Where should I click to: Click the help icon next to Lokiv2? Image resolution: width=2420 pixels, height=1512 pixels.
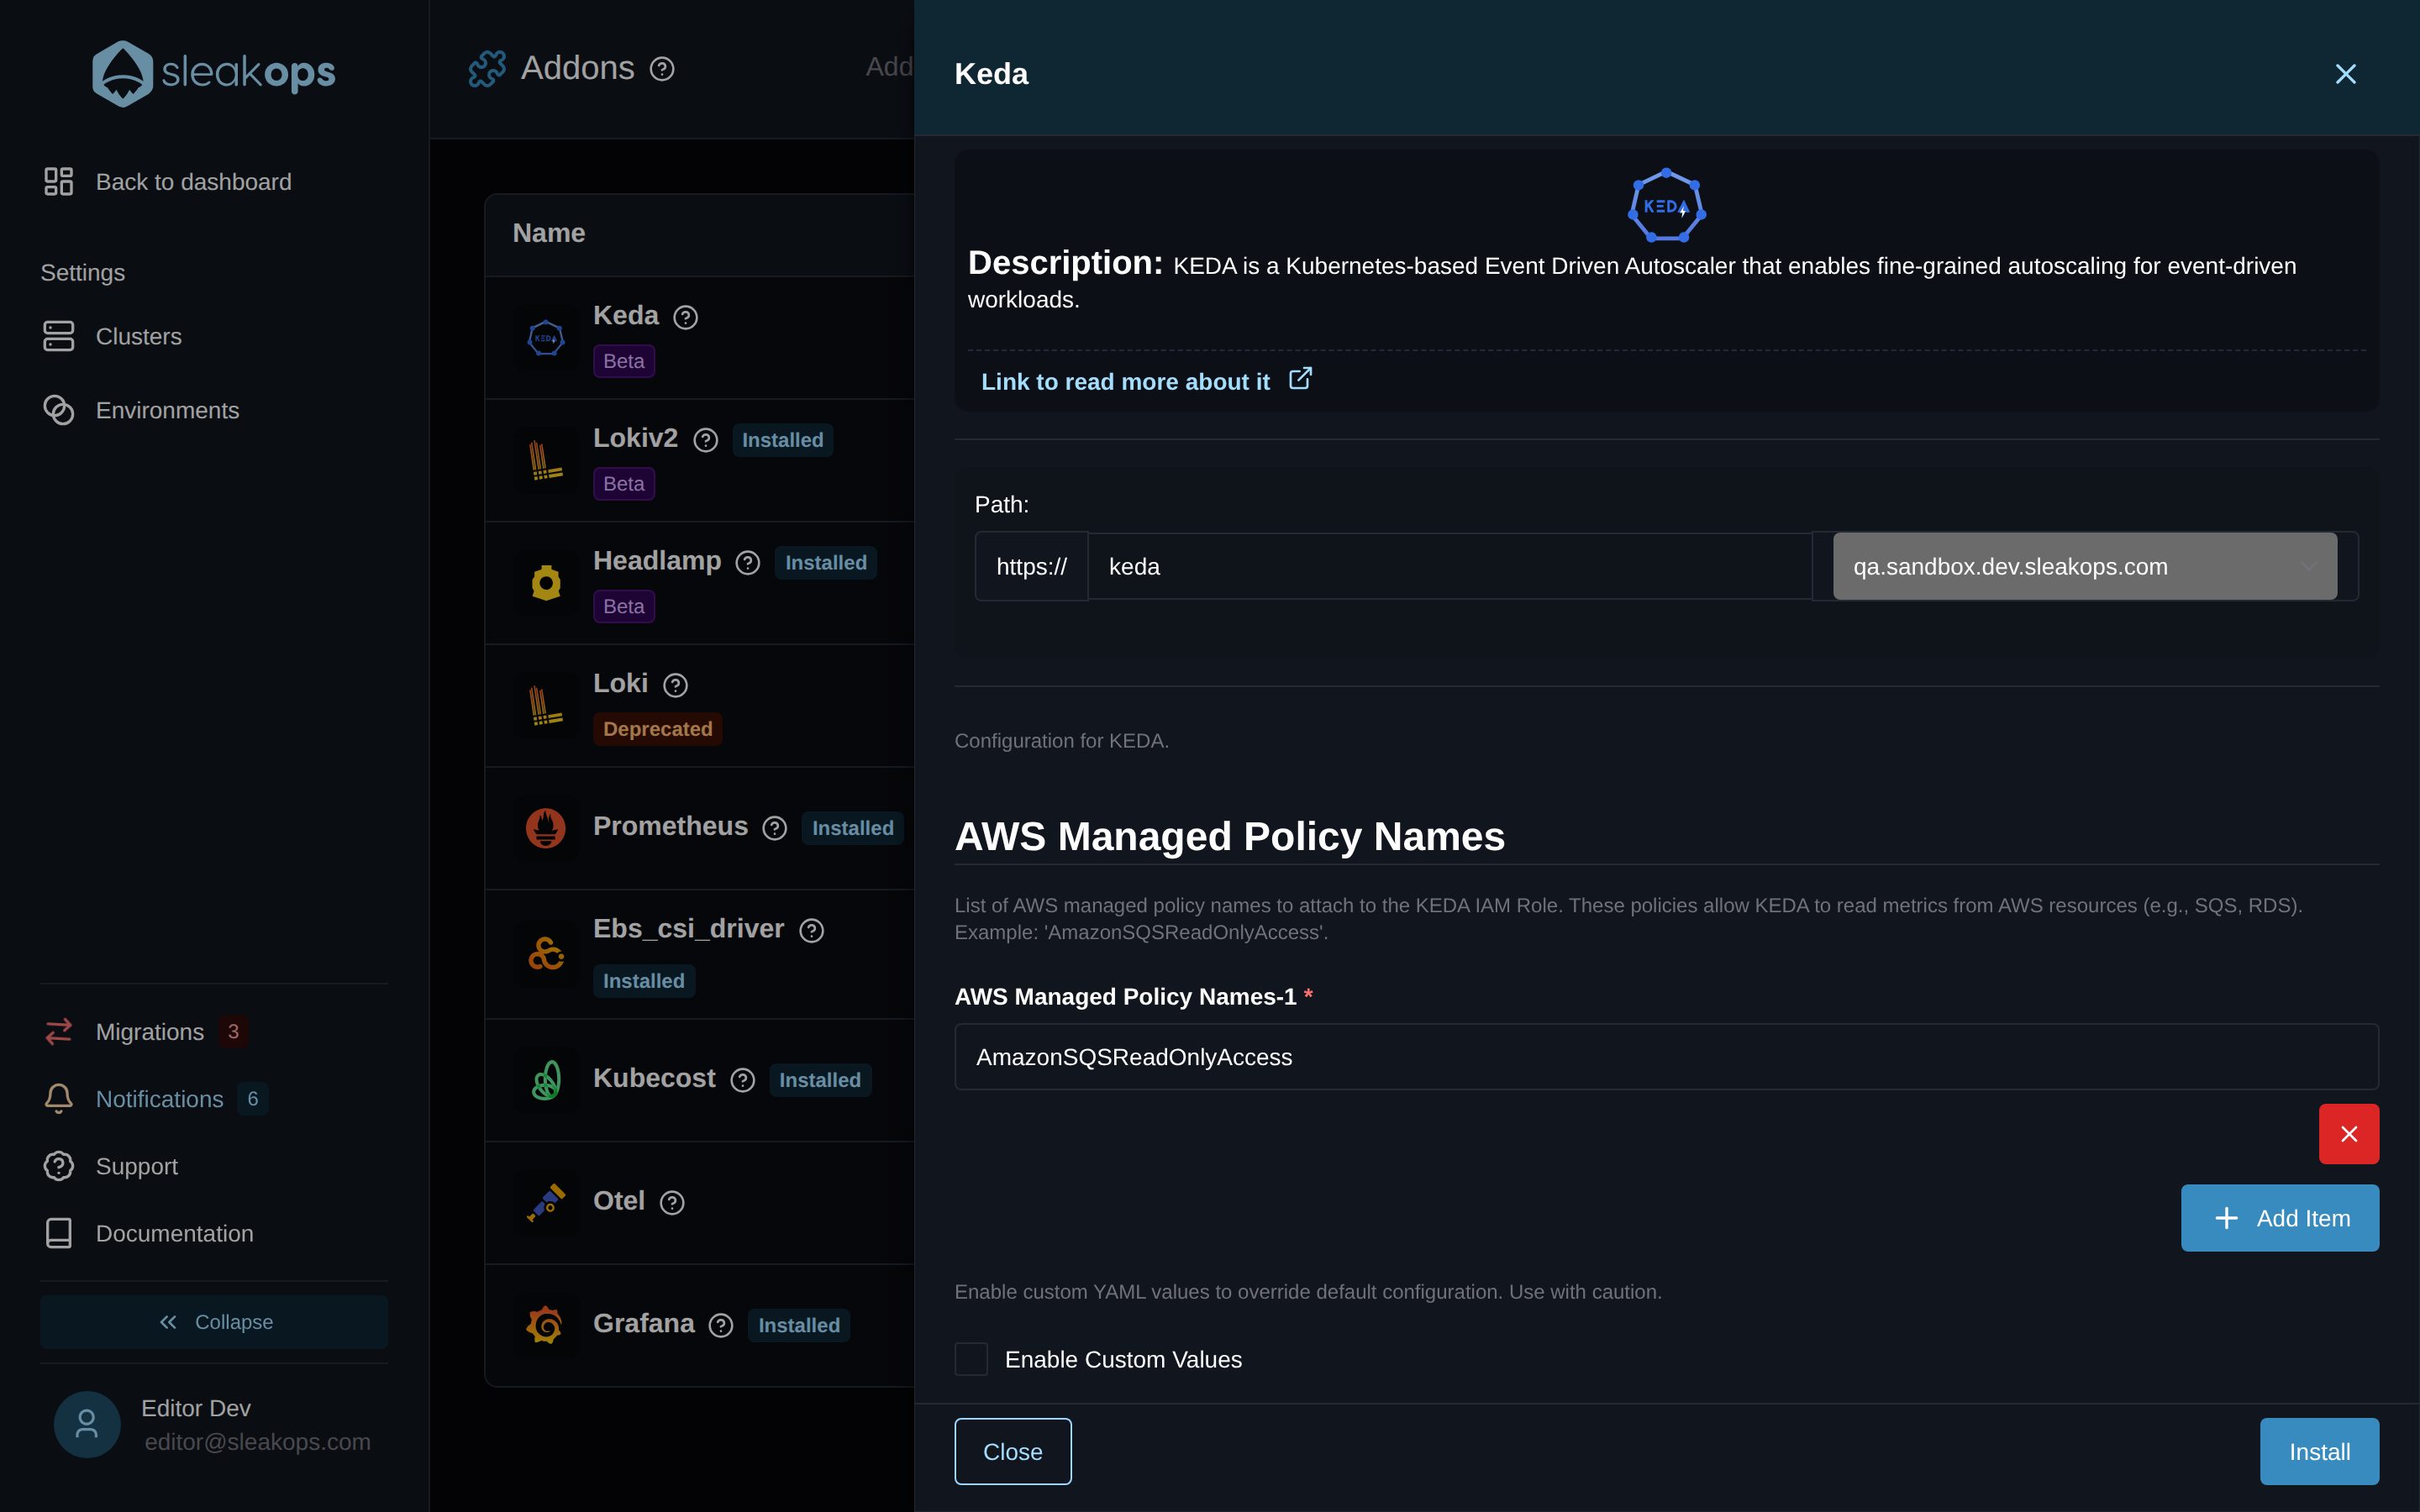tap(706, 440)
